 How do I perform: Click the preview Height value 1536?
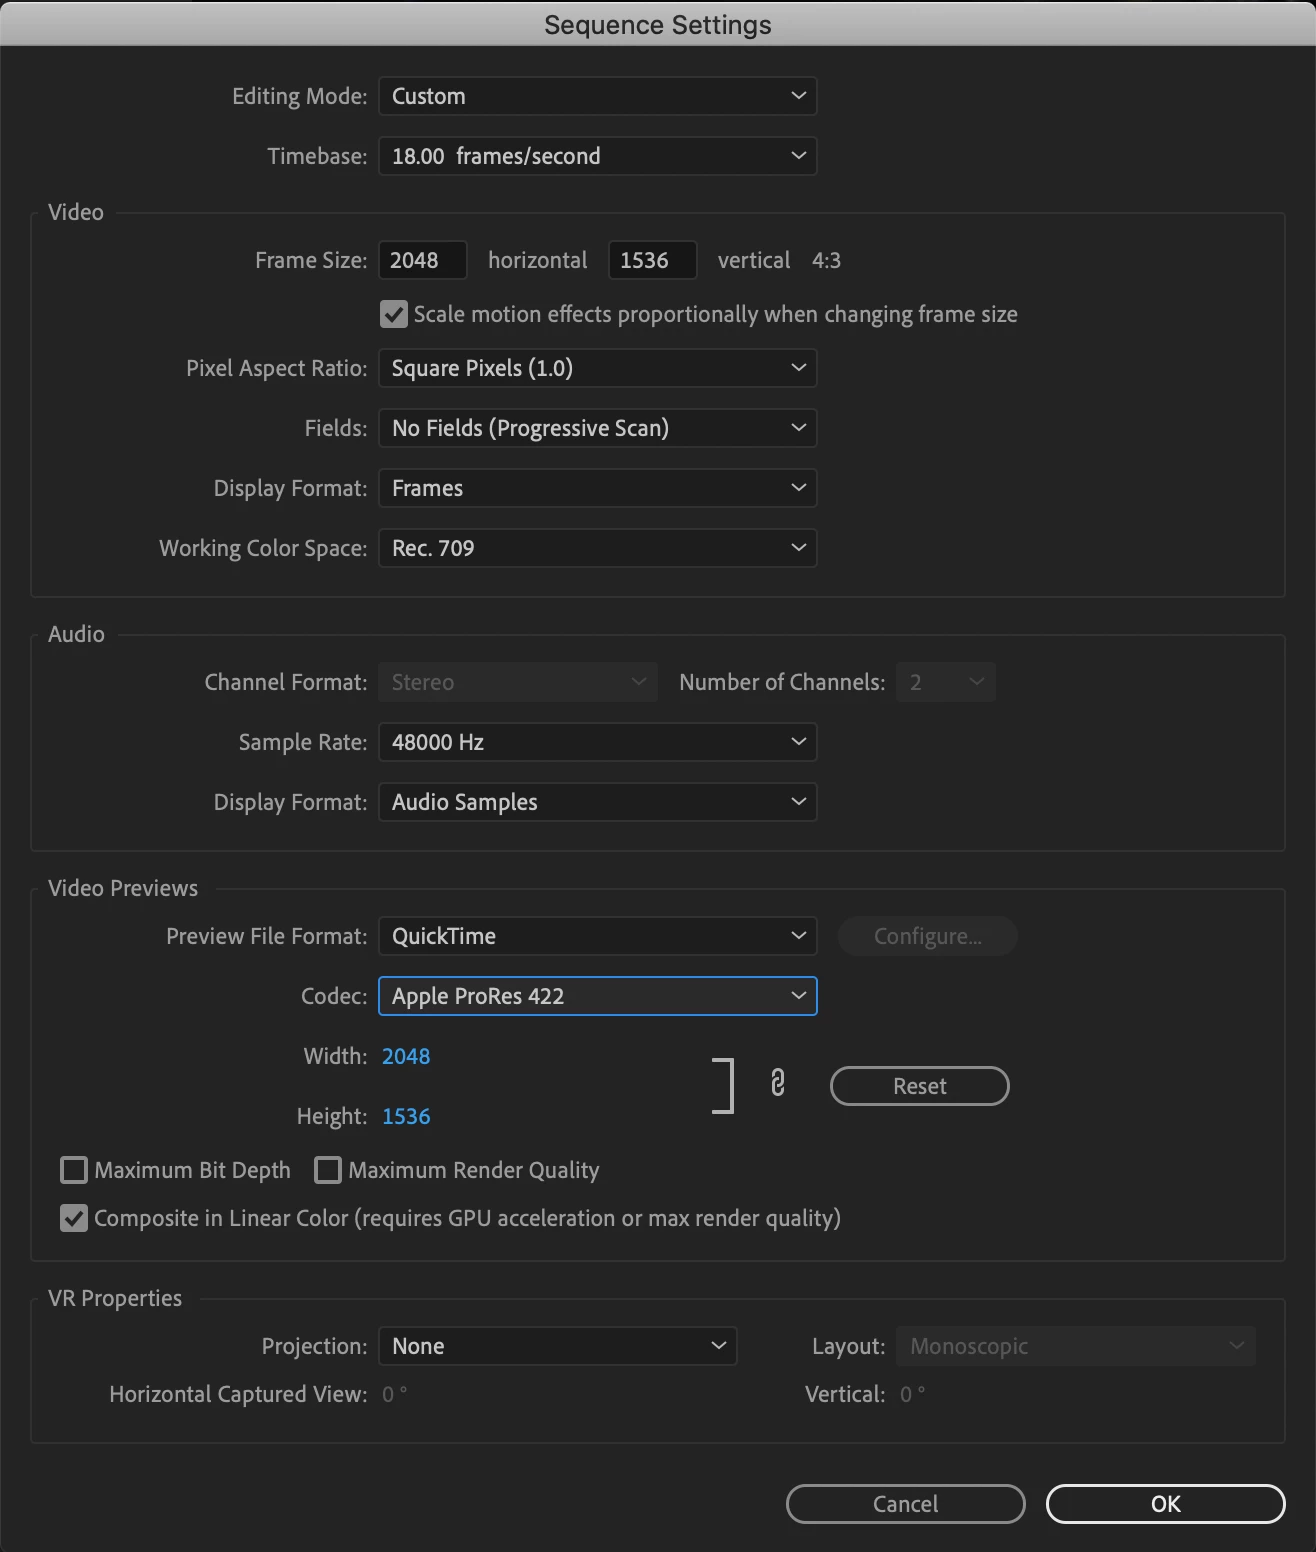click(406, 1116)
